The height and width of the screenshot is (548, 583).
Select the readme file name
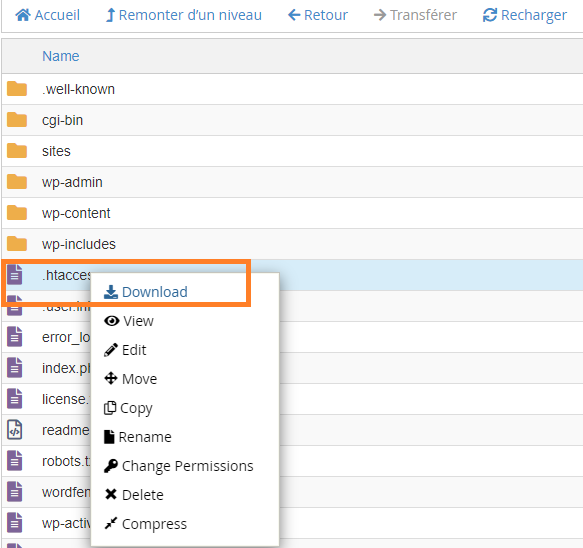pyautogui.click(x=66, y=430)
